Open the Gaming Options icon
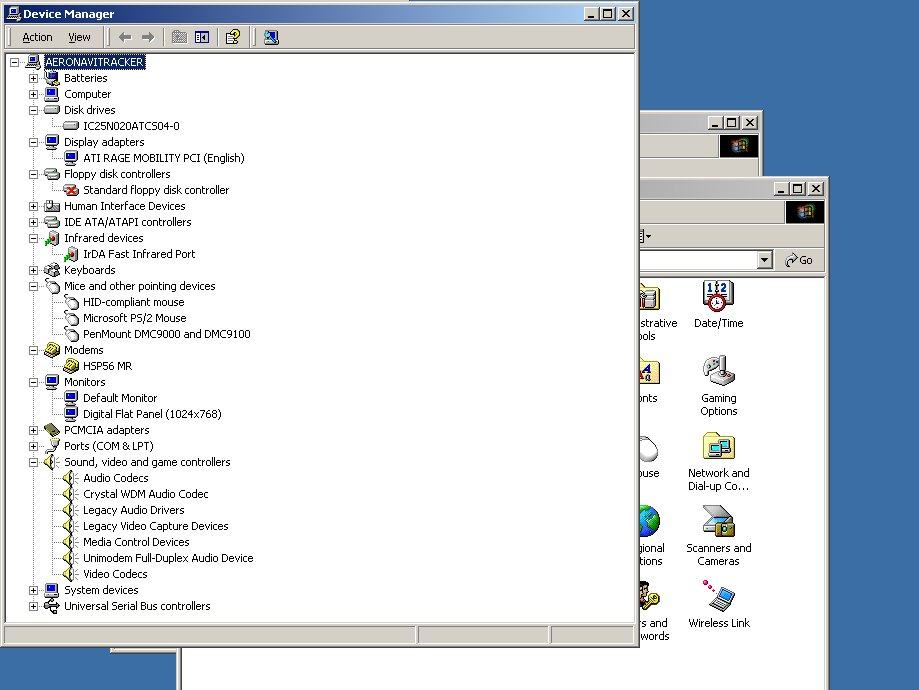 (718, 384)
